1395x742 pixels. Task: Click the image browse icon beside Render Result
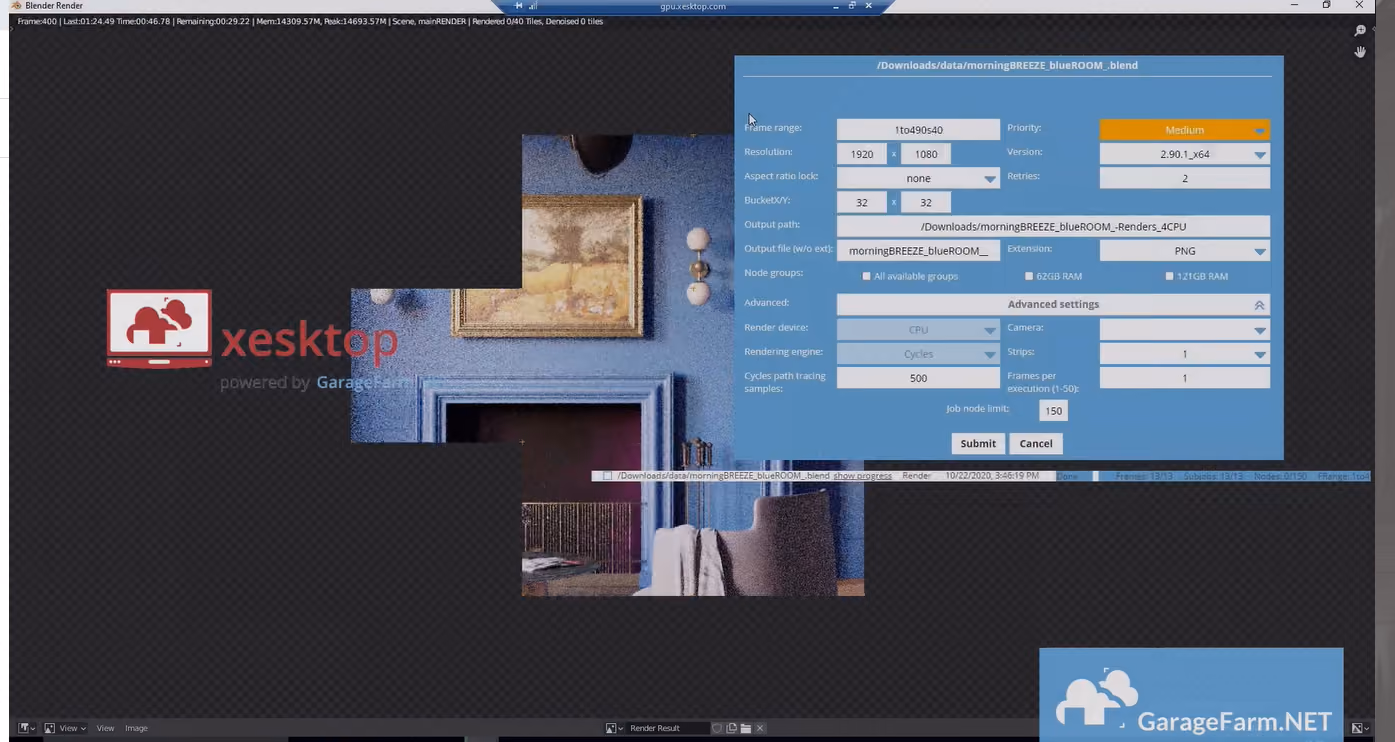click(x=615, y=728)
